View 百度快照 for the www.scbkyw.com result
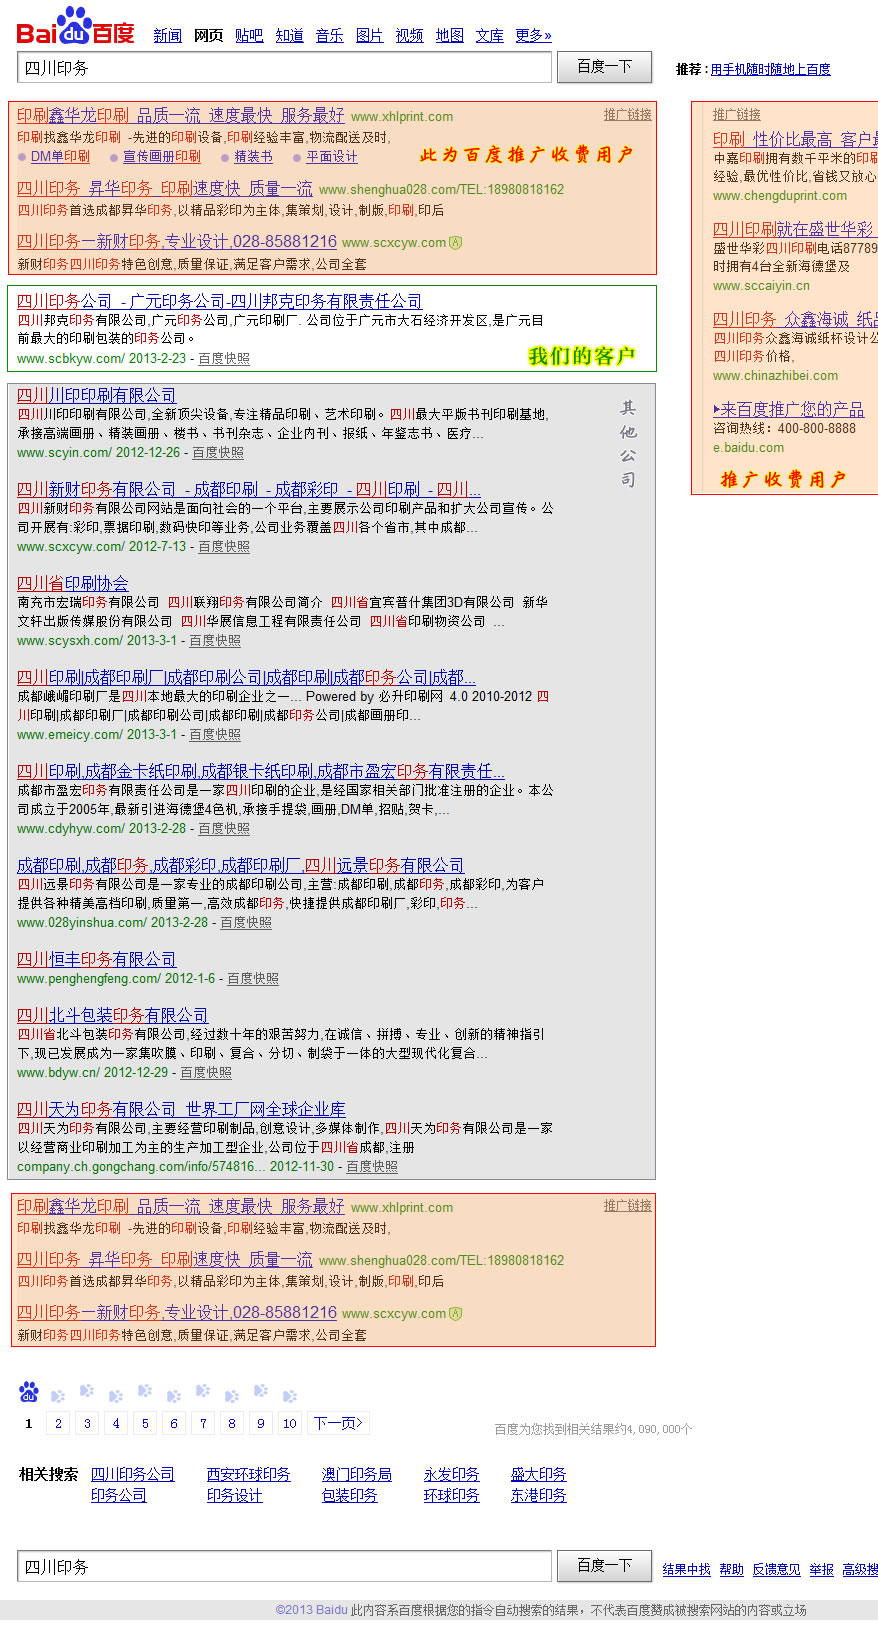The image size is (878, 1633). (224, 359)
